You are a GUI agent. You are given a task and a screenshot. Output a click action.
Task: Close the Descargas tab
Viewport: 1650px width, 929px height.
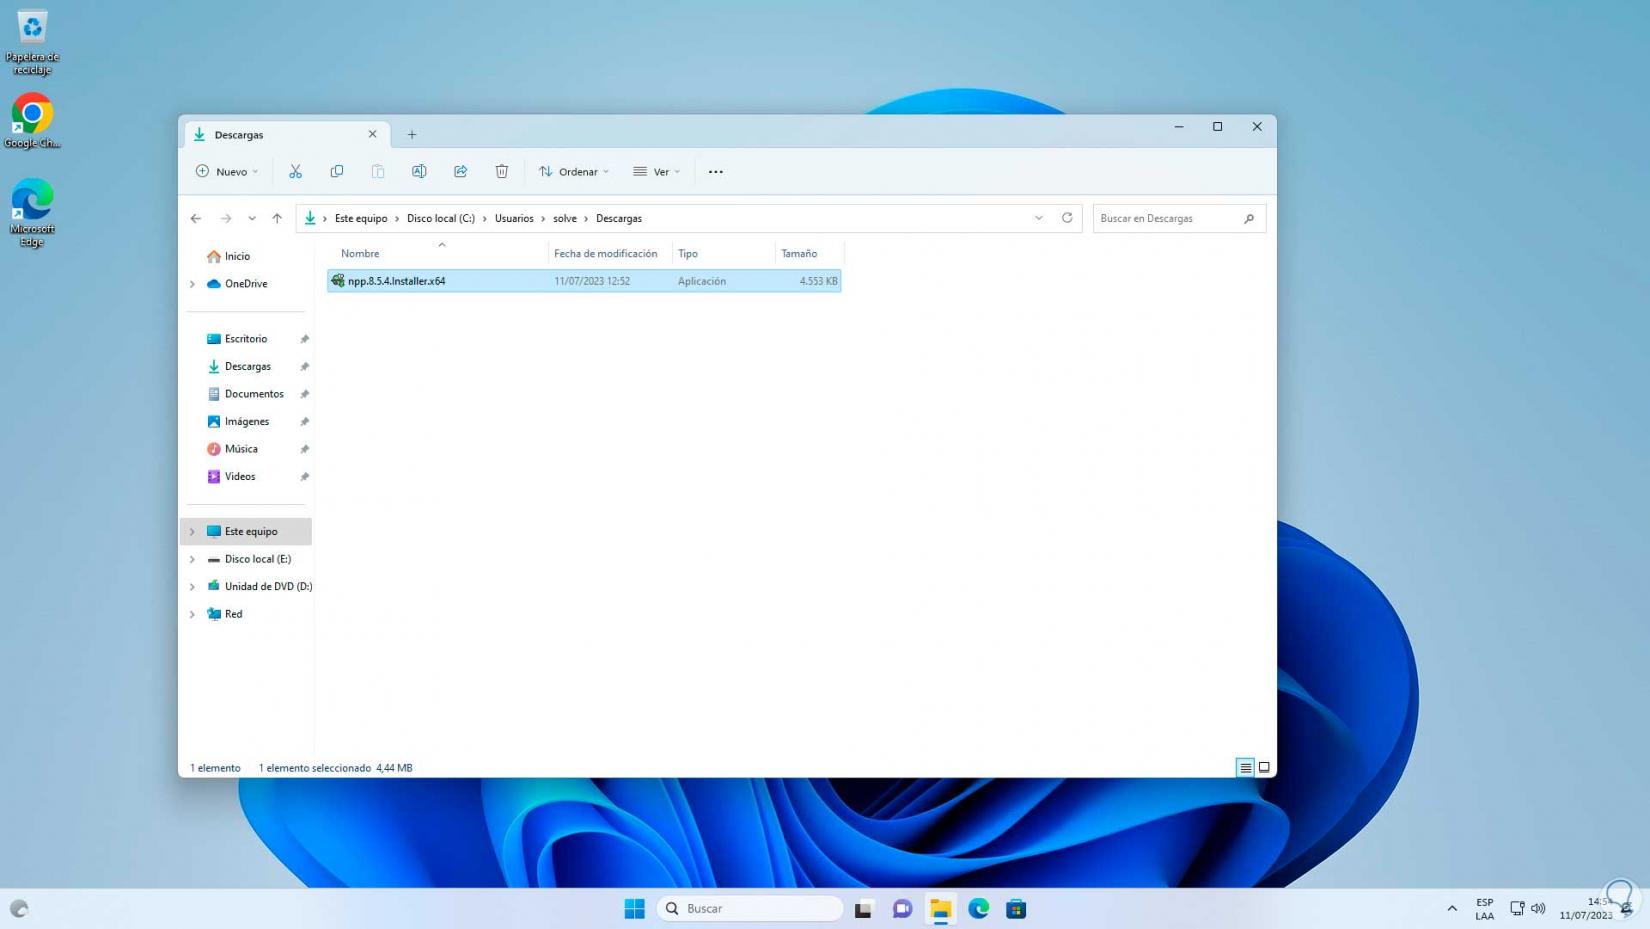(372, 134)
